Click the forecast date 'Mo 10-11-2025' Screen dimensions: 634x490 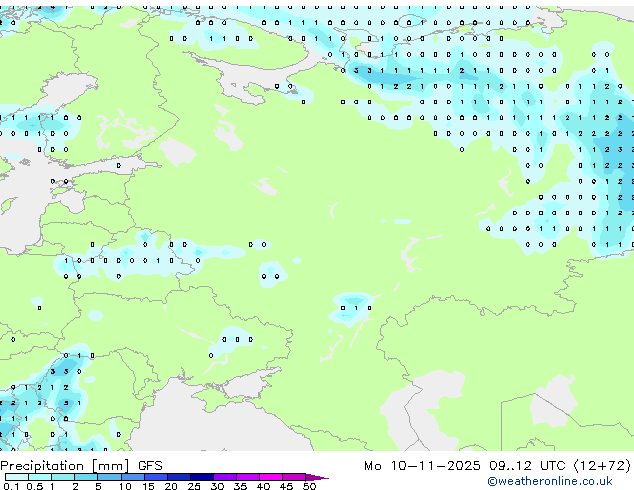click(422, 466)
